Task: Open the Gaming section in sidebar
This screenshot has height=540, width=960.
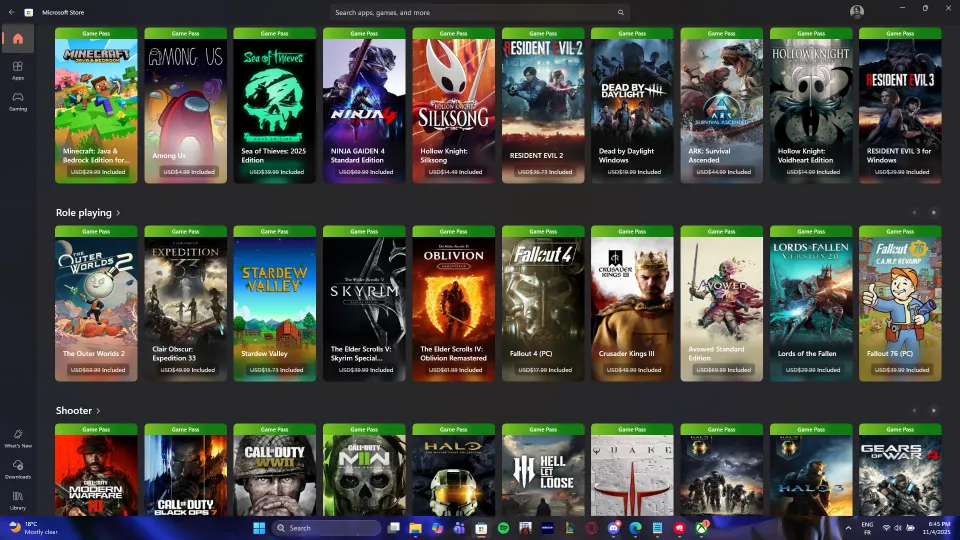Action: click(18, 101)
